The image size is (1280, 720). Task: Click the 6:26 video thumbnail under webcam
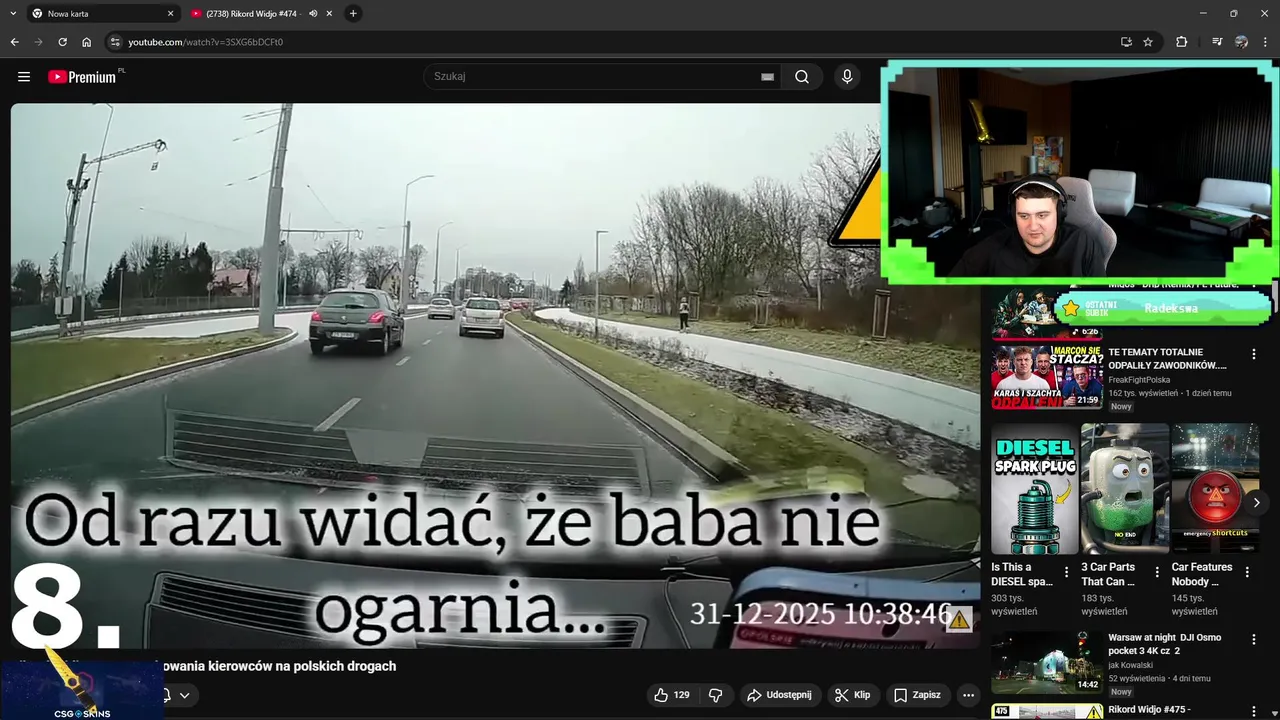point(1047,314)
